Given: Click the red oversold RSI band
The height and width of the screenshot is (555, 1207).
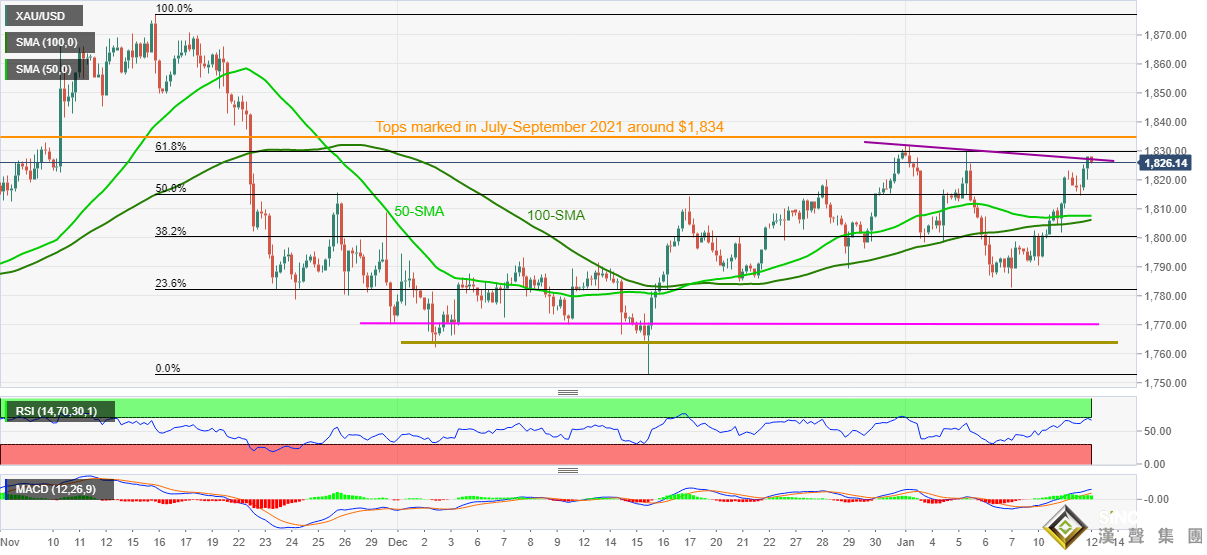Looking at the screenshot, I should (x=600, y=454).
